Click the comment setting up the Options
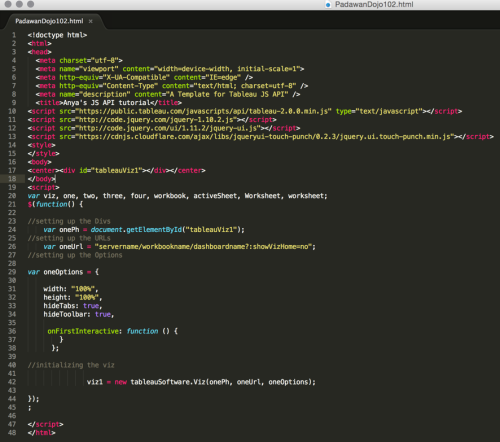This screenshot has width=500, height=442. coord(75,255)
